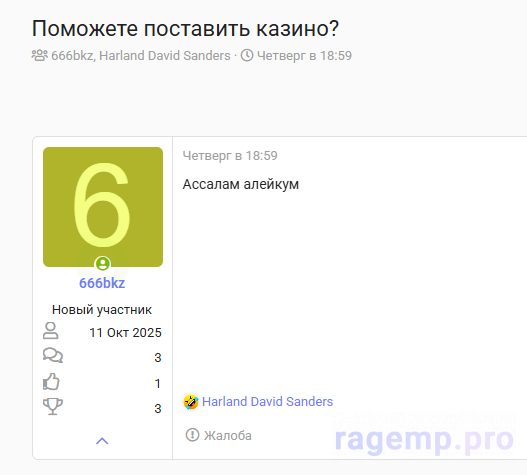This screenshot has height=475, width=527.
Task: Click the join date 11 Окт 2025
Action: click(x=125, y=332)
